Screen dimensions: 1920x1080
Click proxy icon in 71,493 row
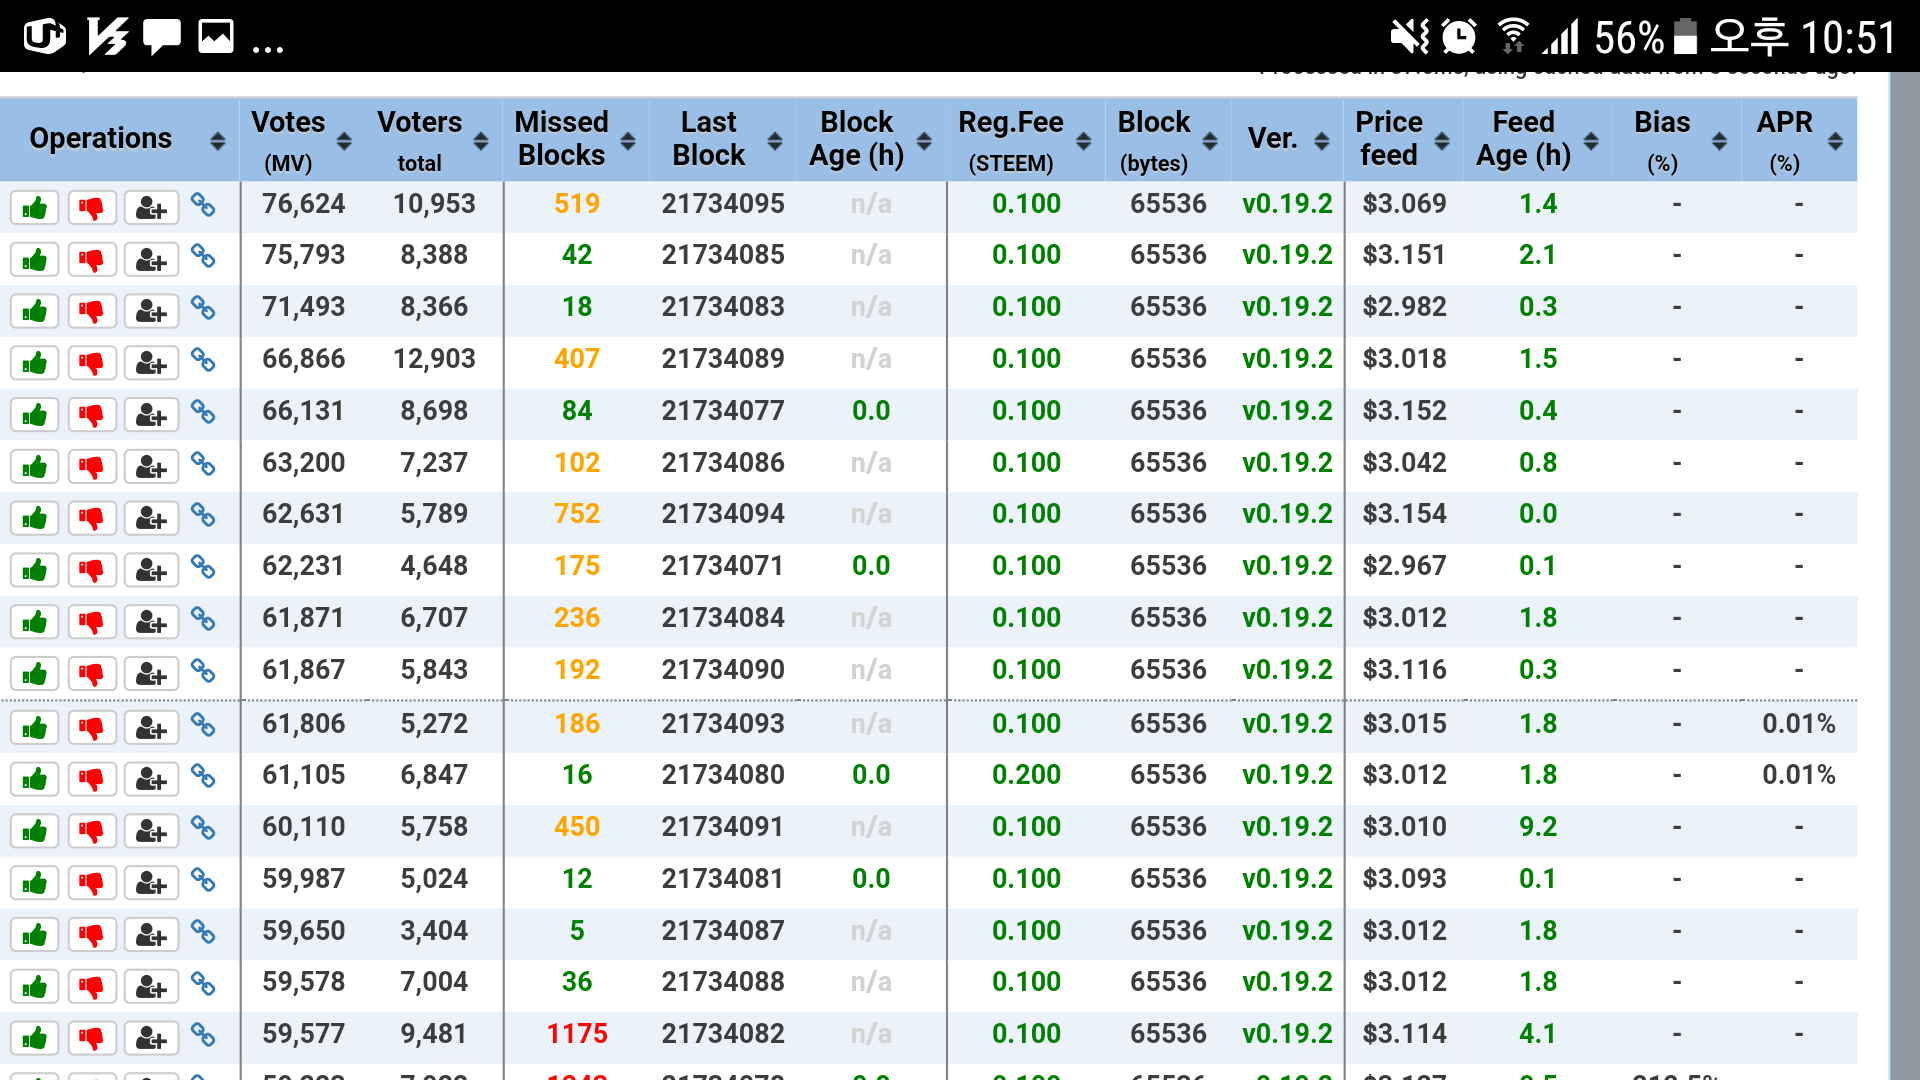click(x=150, y=311)
